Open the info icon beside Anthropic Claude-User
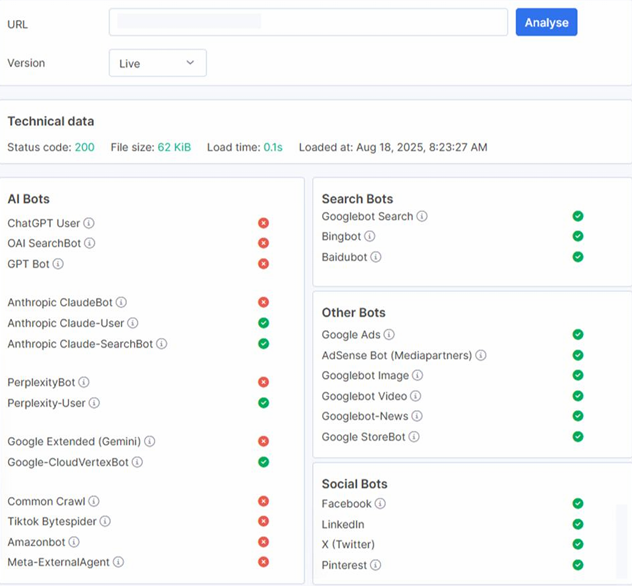632x586 pixels. pyautogui.click(x=133, y=323)
